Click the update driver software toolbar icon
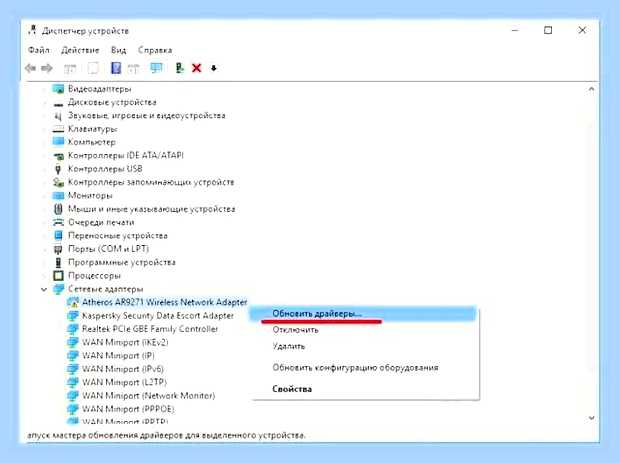This screenshot has width=620, height=463. tap(180, 68)
